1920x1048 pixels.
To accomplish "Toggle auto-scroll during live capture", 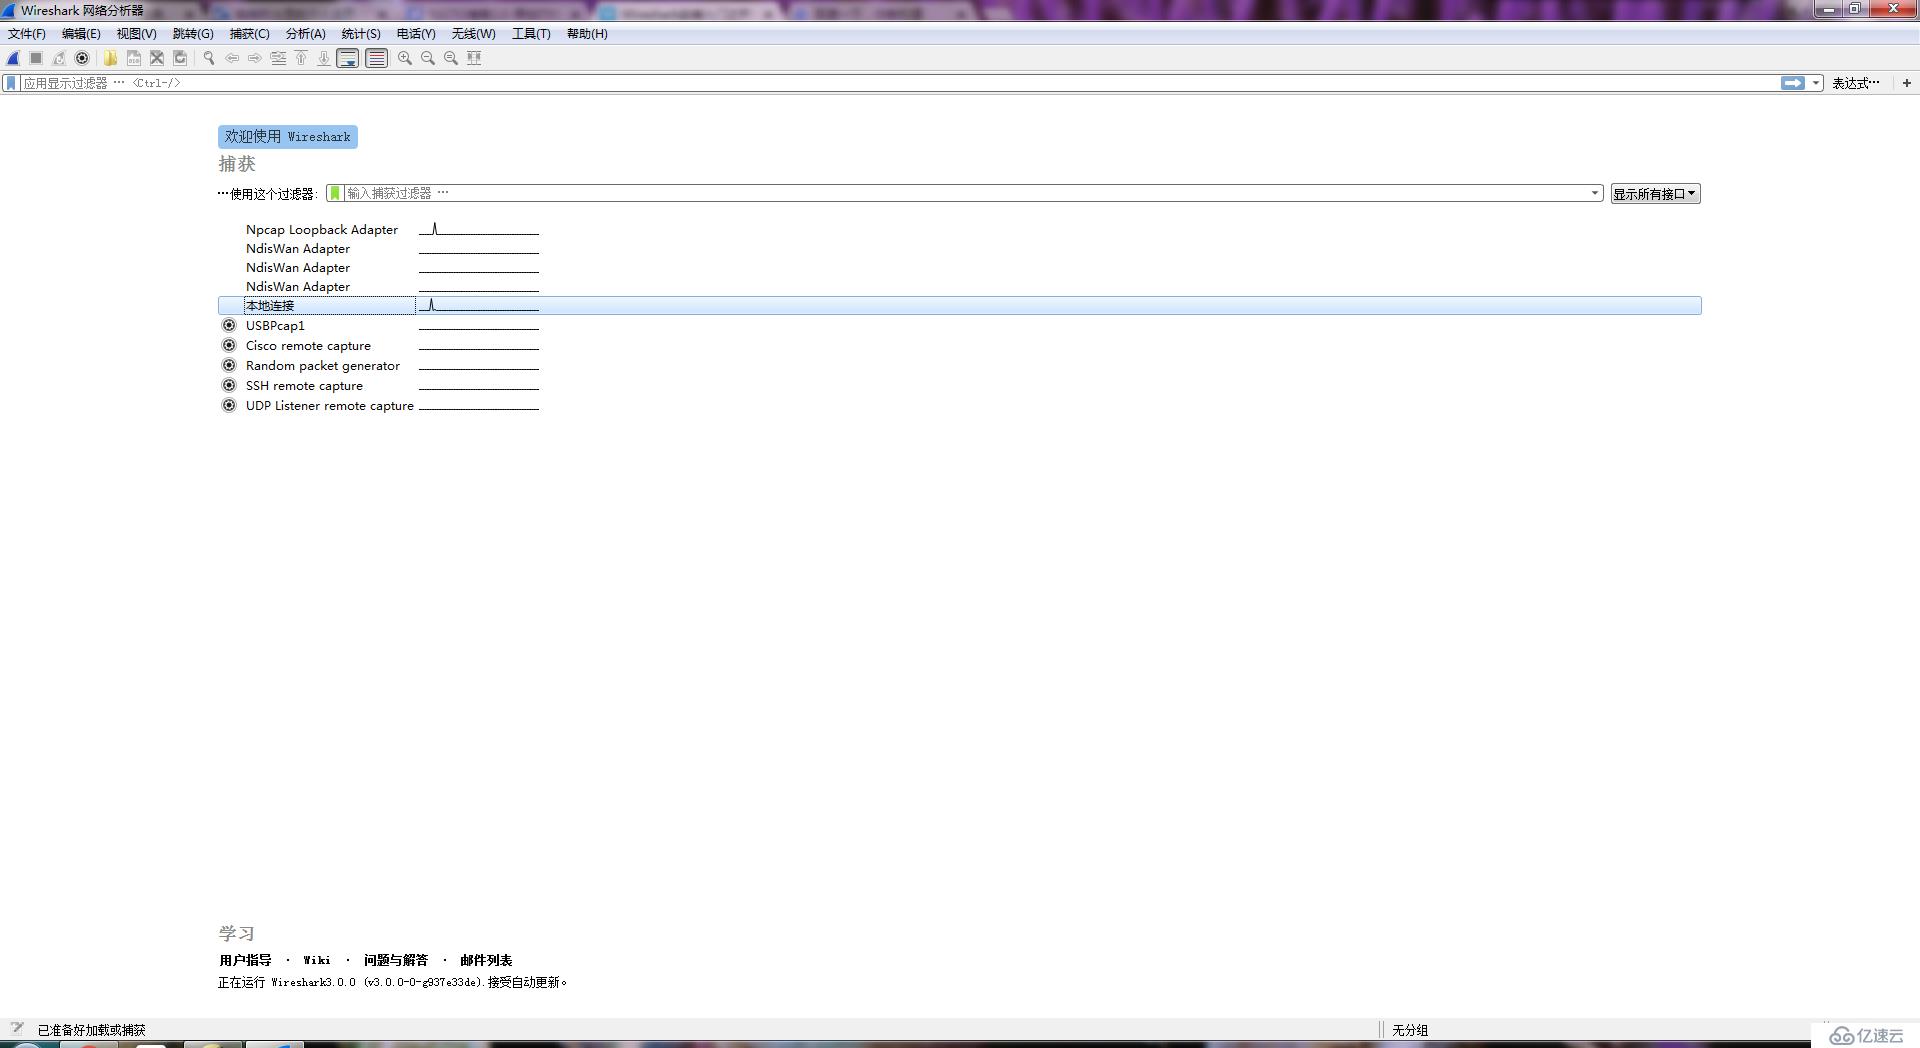I will (348, 58).
